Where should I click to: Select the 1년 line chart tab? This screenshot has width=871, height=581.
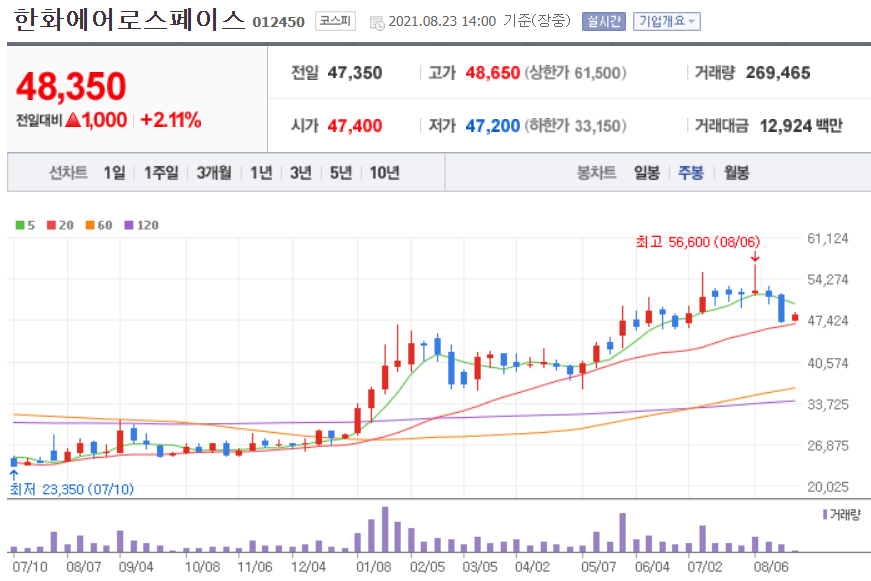click(x=261, y=173)
